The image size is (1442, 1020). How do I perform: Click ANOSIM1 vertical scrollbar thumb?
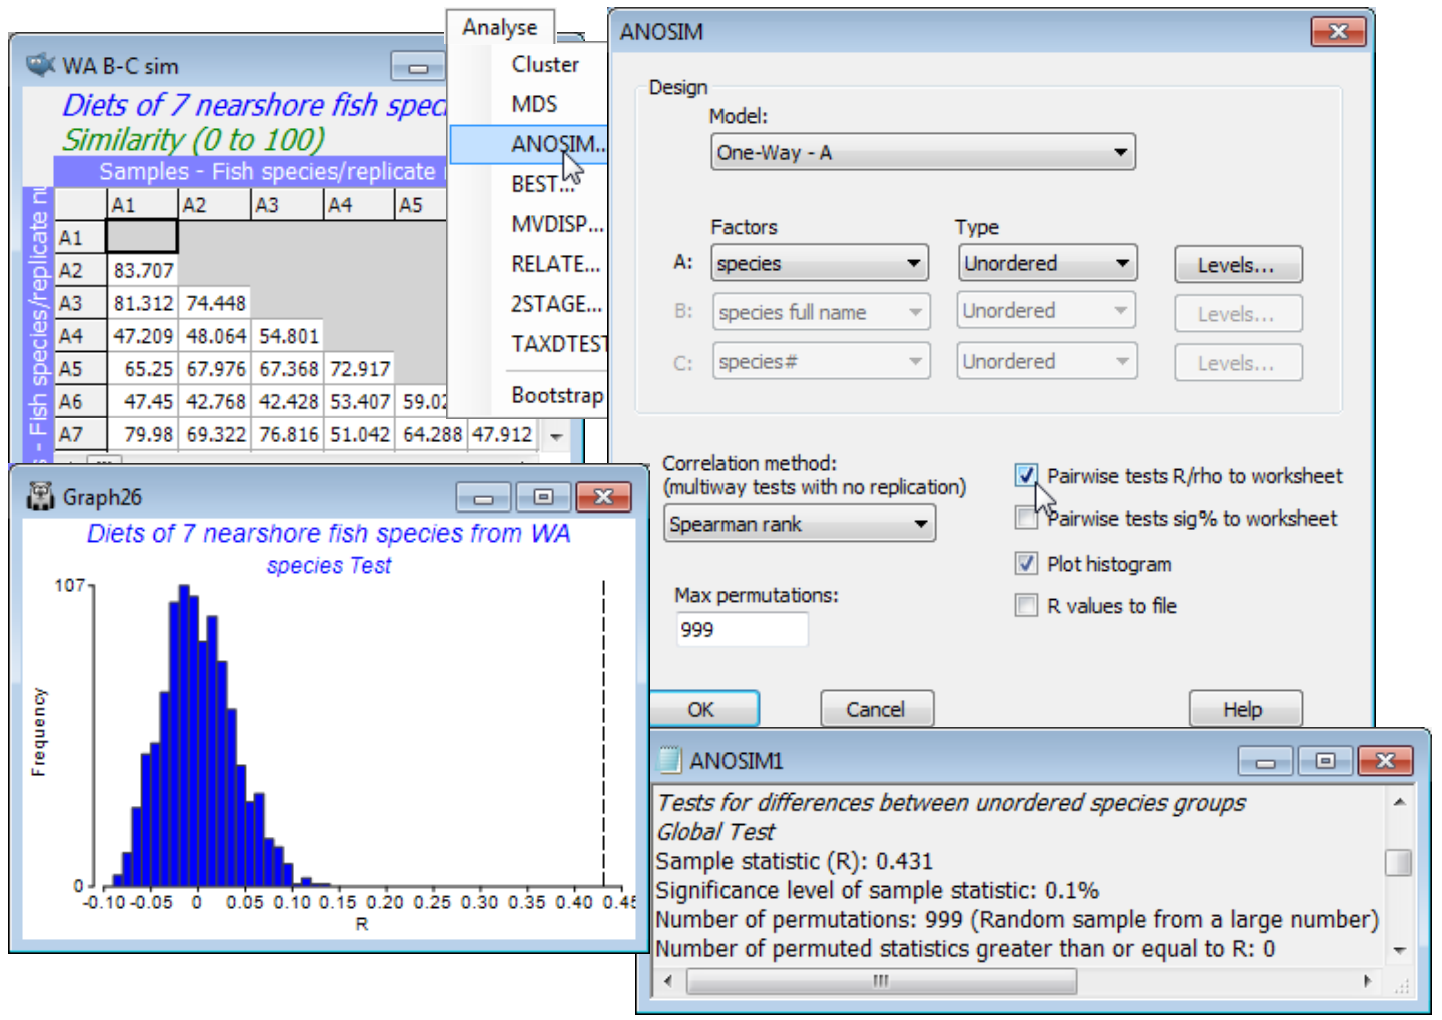[1399, 862]
